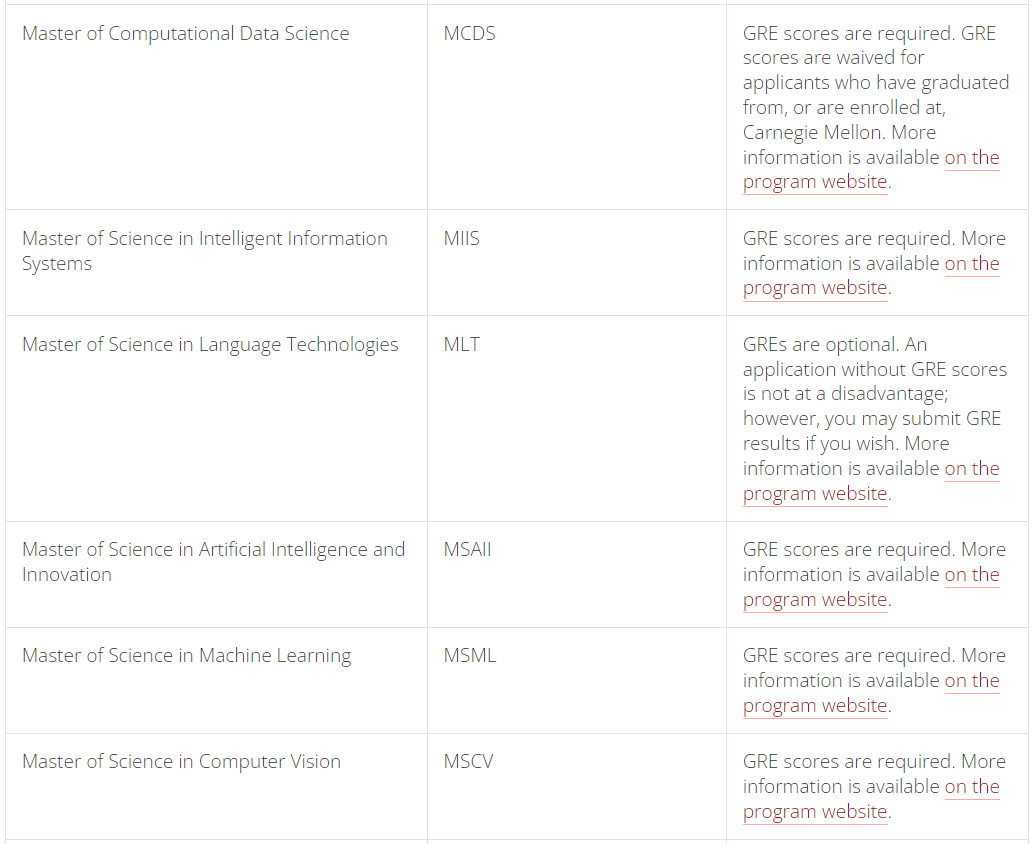Image resolution: width=1035 pixels, height=844 pixels.
Task: Click the MCDS abbreviation cell
Action: pos(469,33)
